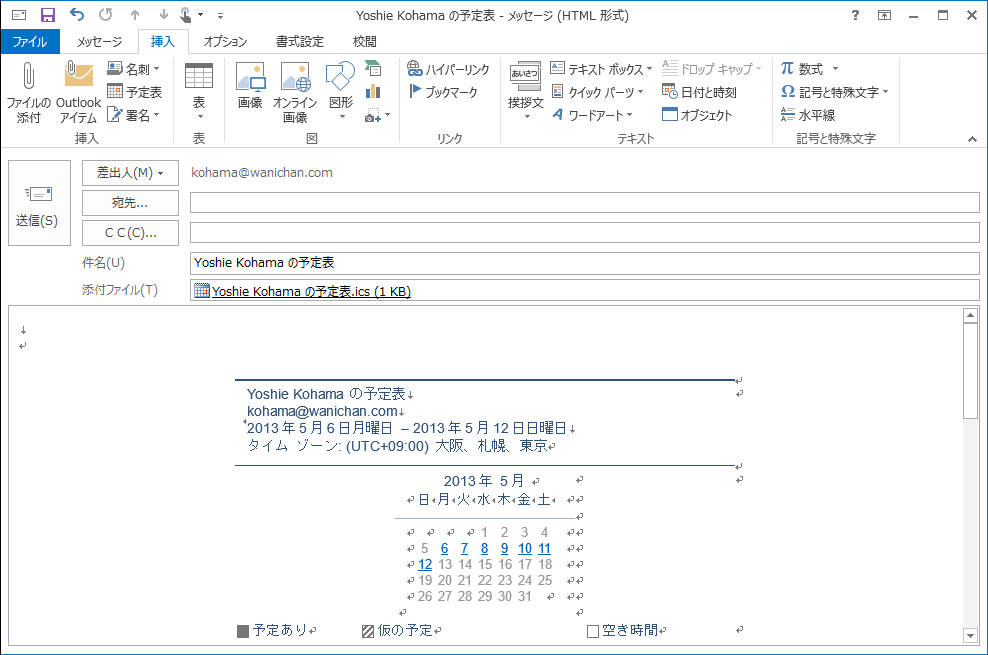Image resolution: width=988 pixels, height=655 pixels.
Task: Insert SmartArt graphic icon
Action: [373, 68]
